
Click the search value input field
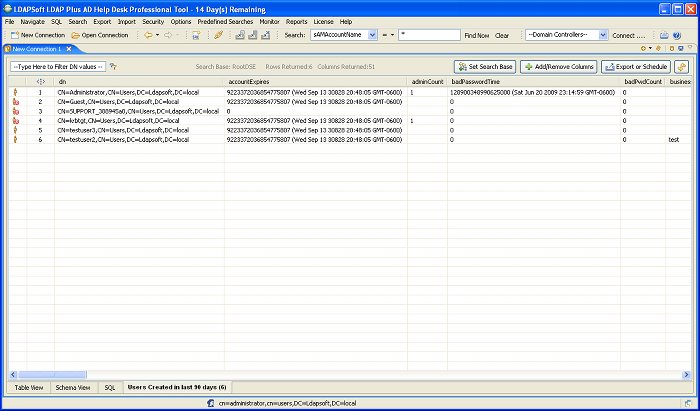click(x=427, y=35)
